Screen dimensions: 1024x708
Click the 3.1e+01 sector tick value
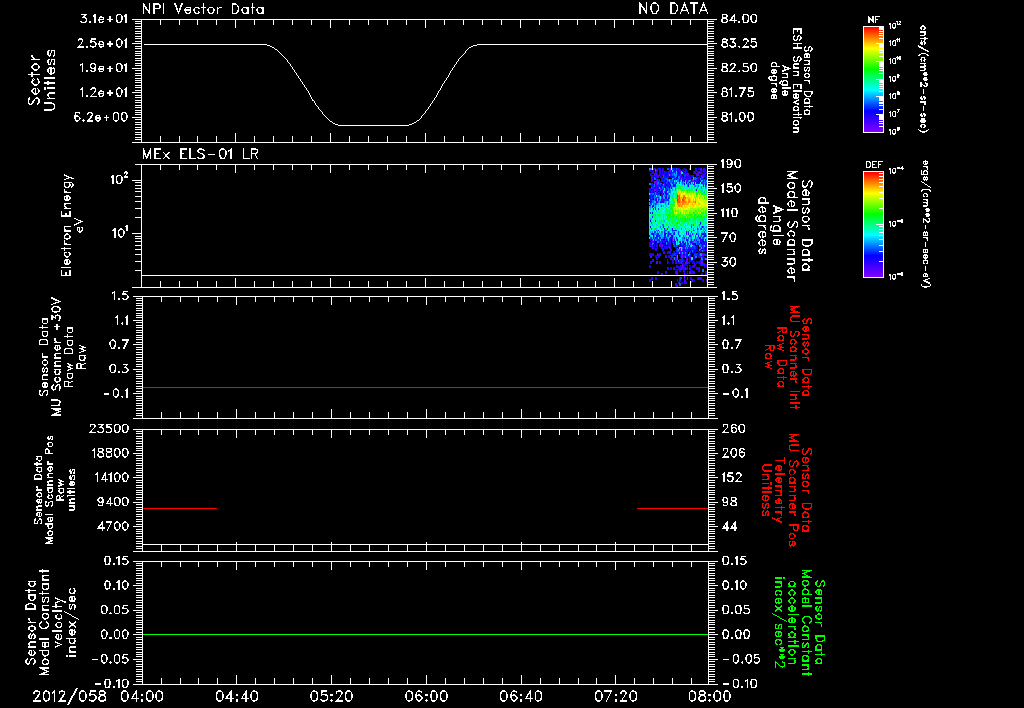tap(103, 19)
